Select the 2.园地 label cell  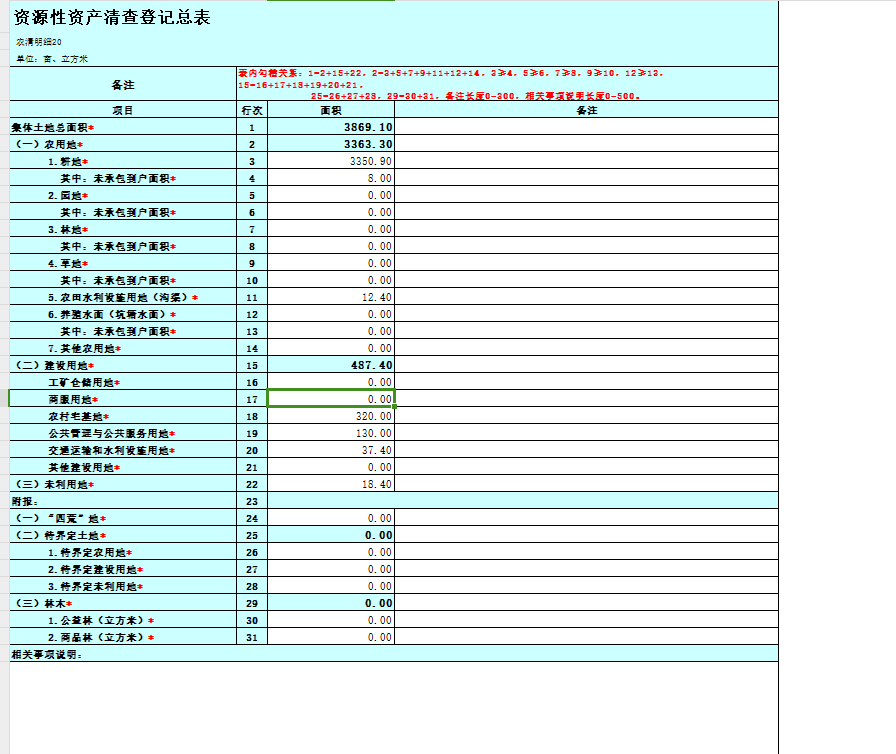click(x=123, y=195)
